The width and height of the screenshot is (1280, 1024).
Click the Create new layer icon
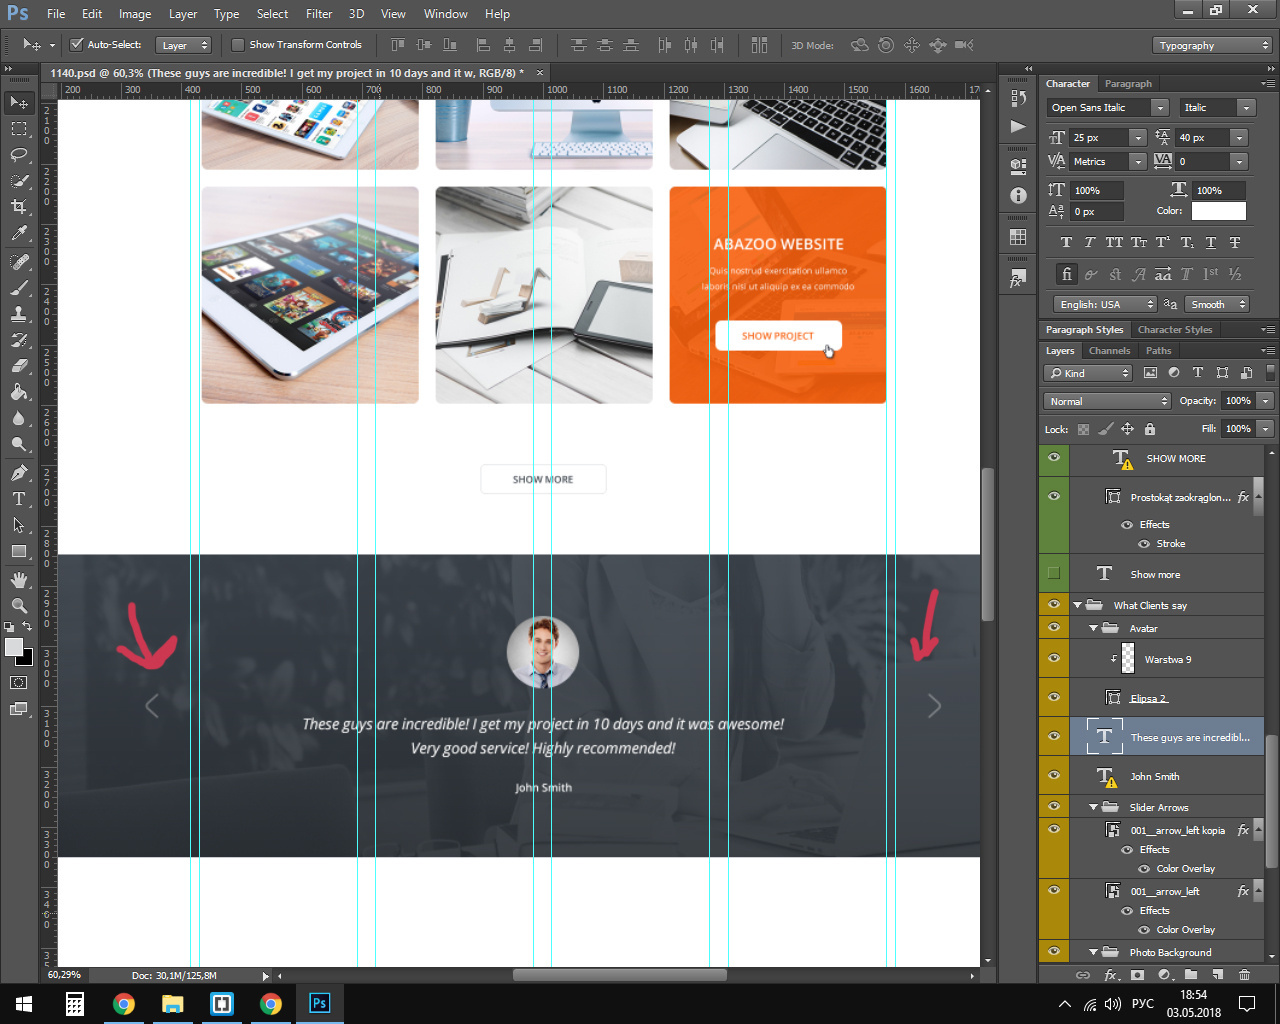tap(1217, 975)
